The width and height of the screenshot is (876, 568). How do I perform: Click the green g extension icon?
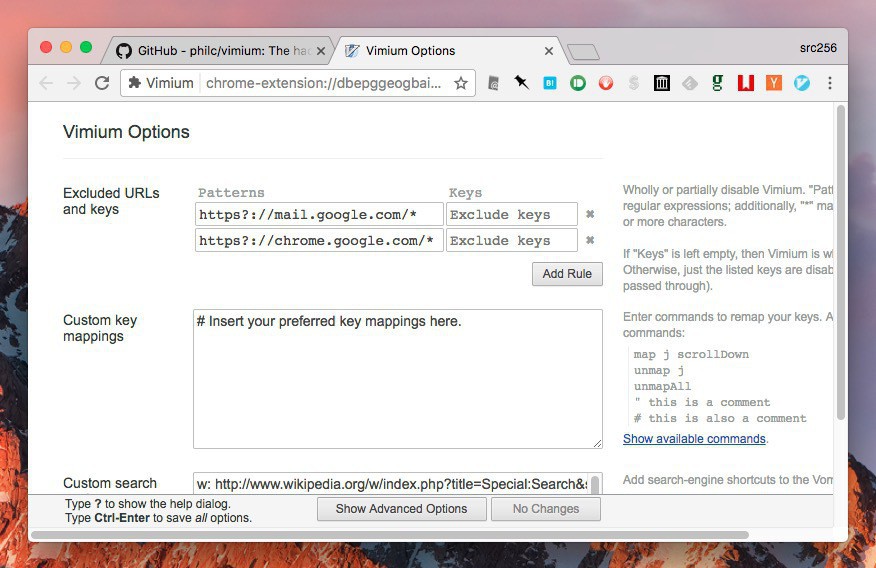(717, 83)
